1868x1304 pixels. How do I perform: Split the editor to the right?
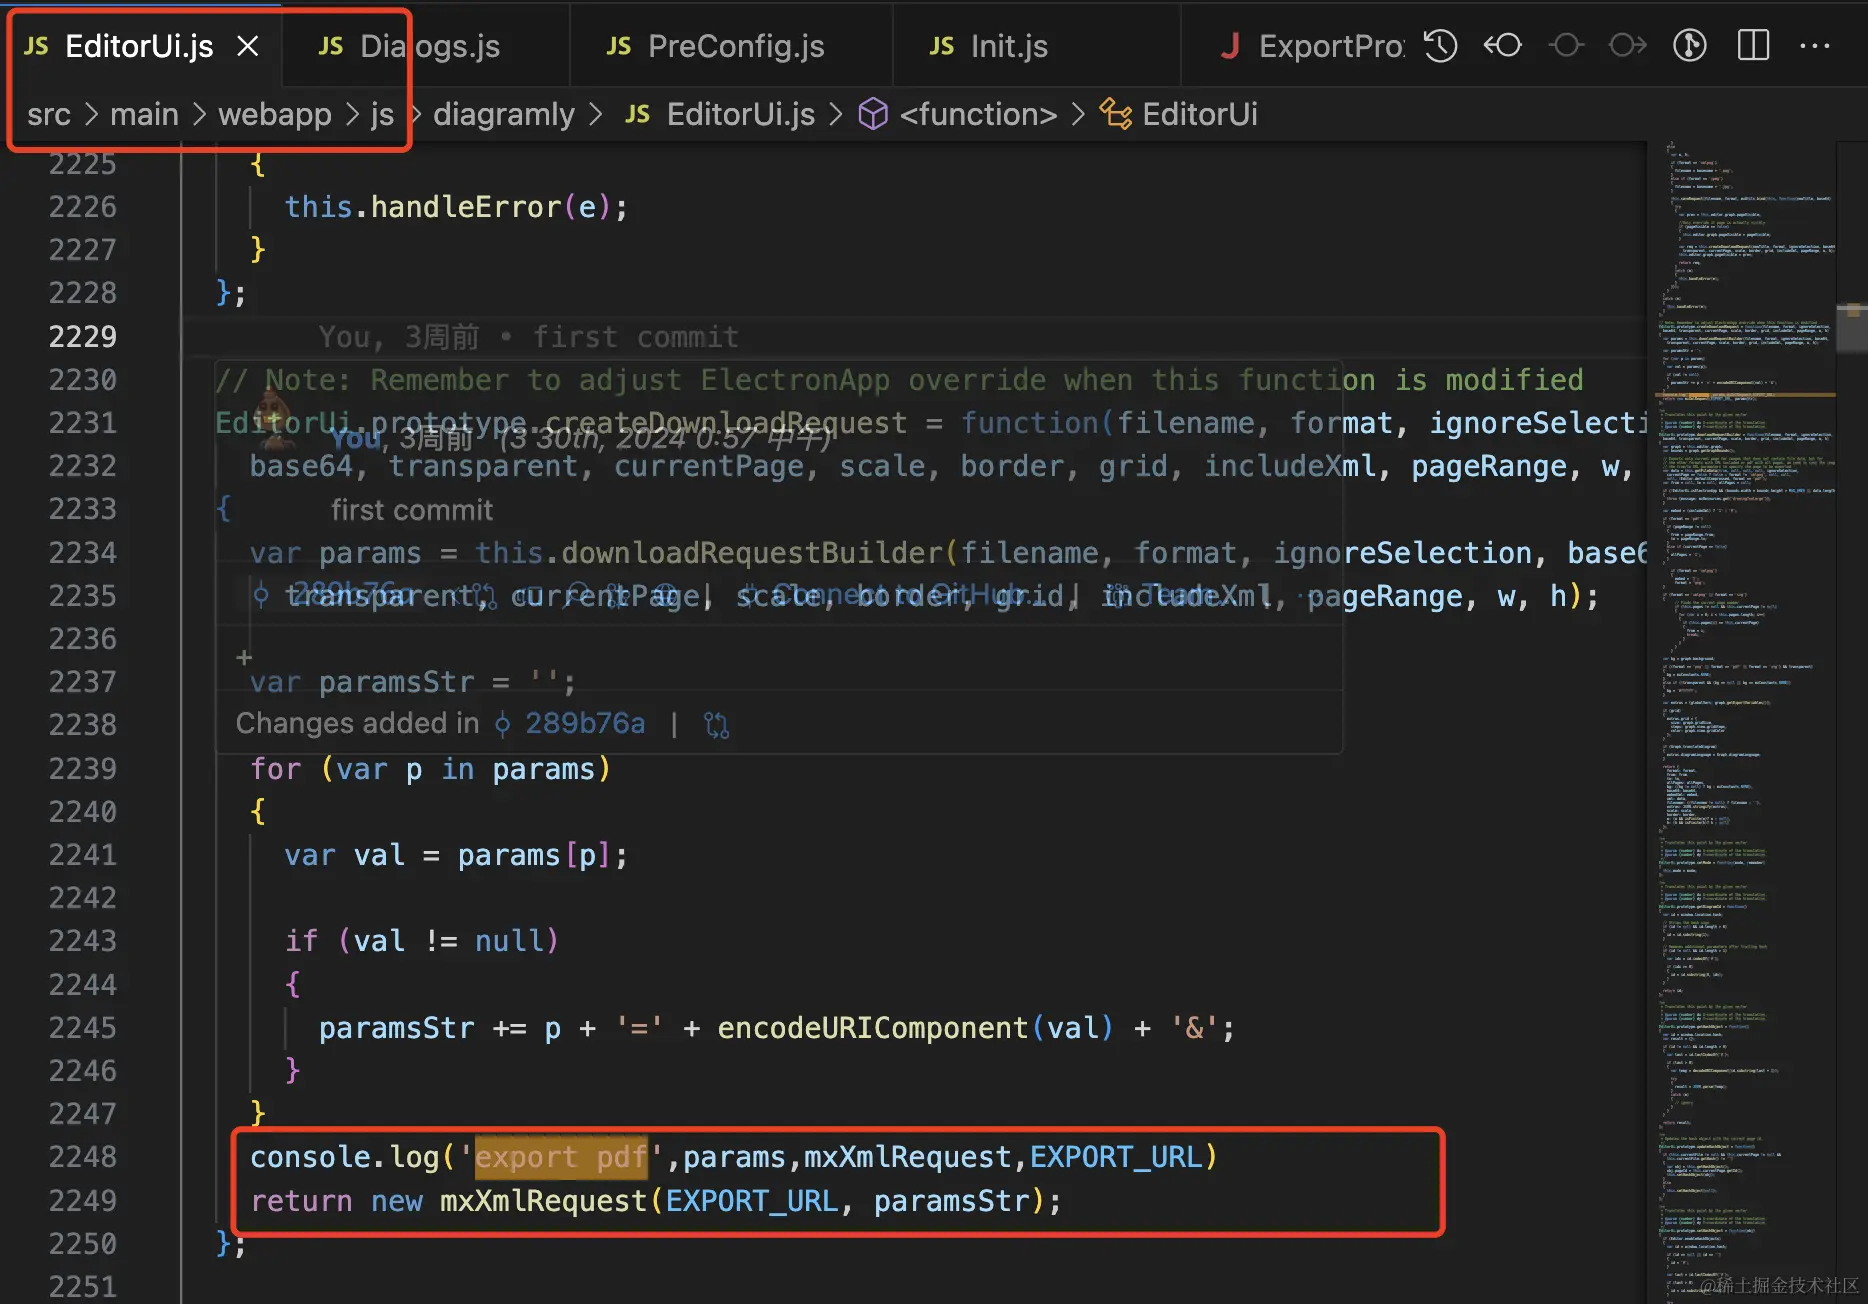tap(1753, 46)
